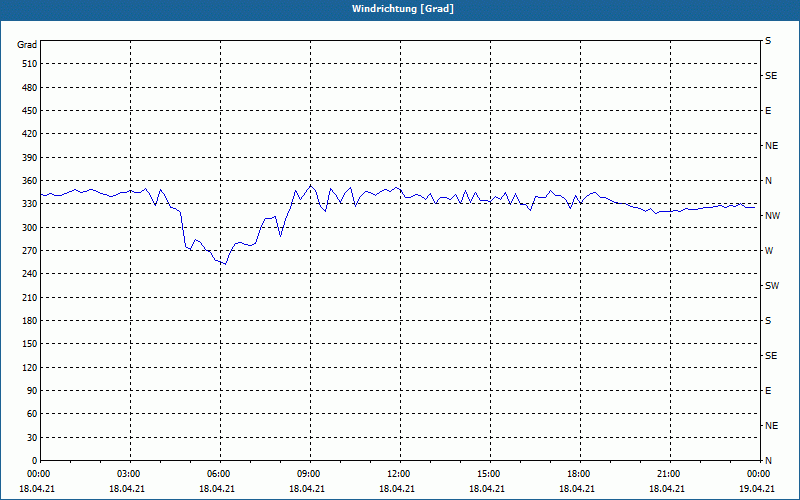Select the "Grad" unit label on the y-axis
This screenshot has width=800, height=500.
pyautogui.click(x=27, y=45)
